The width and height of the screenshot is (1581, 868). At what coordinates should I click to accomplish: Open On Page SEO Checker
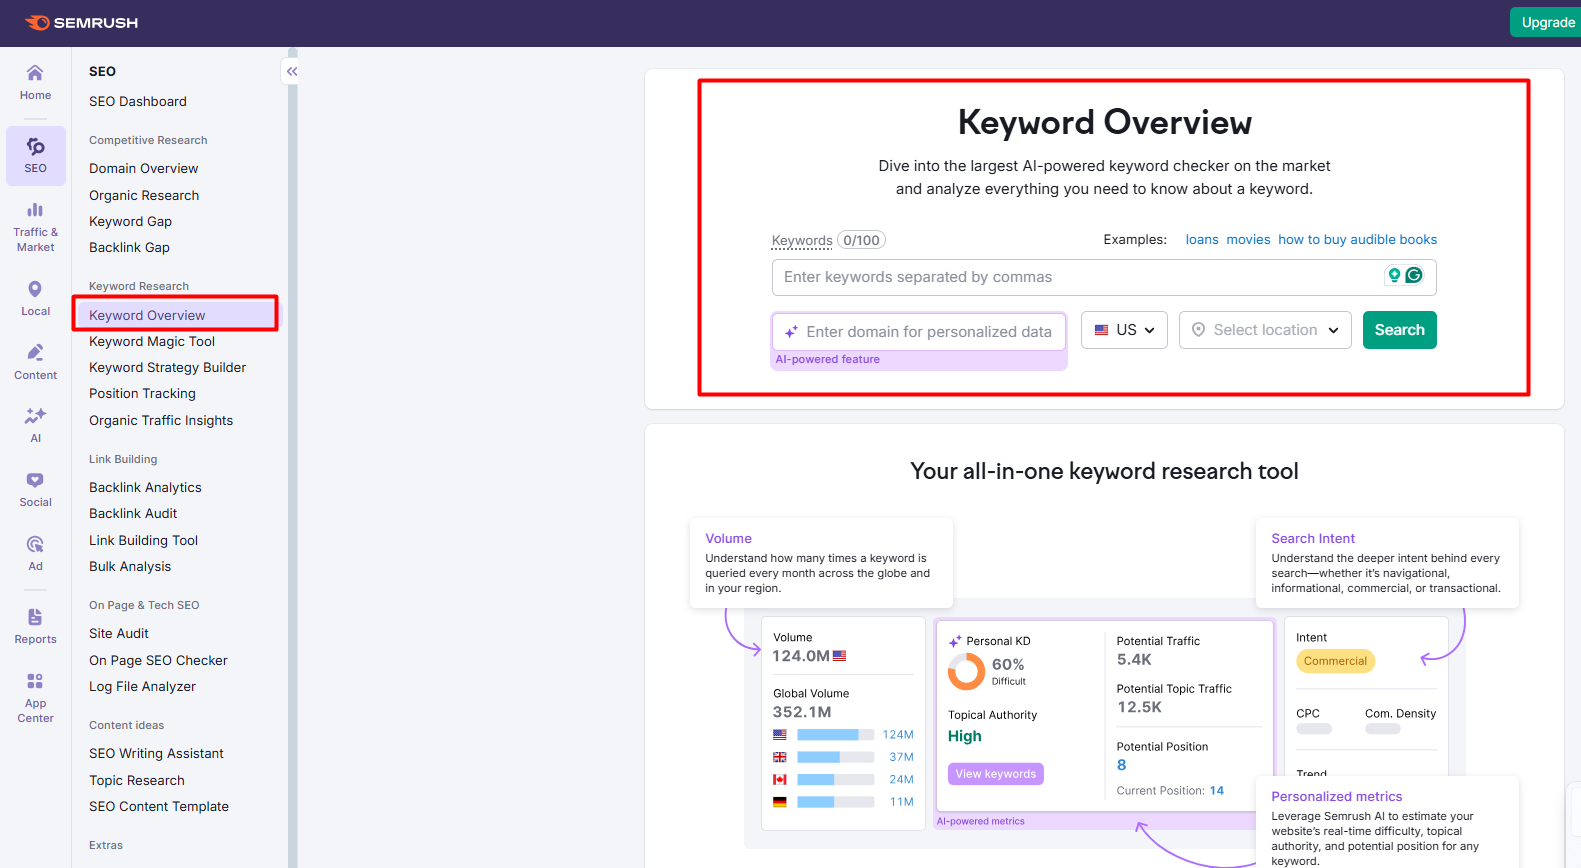click(x=158, y=660)
